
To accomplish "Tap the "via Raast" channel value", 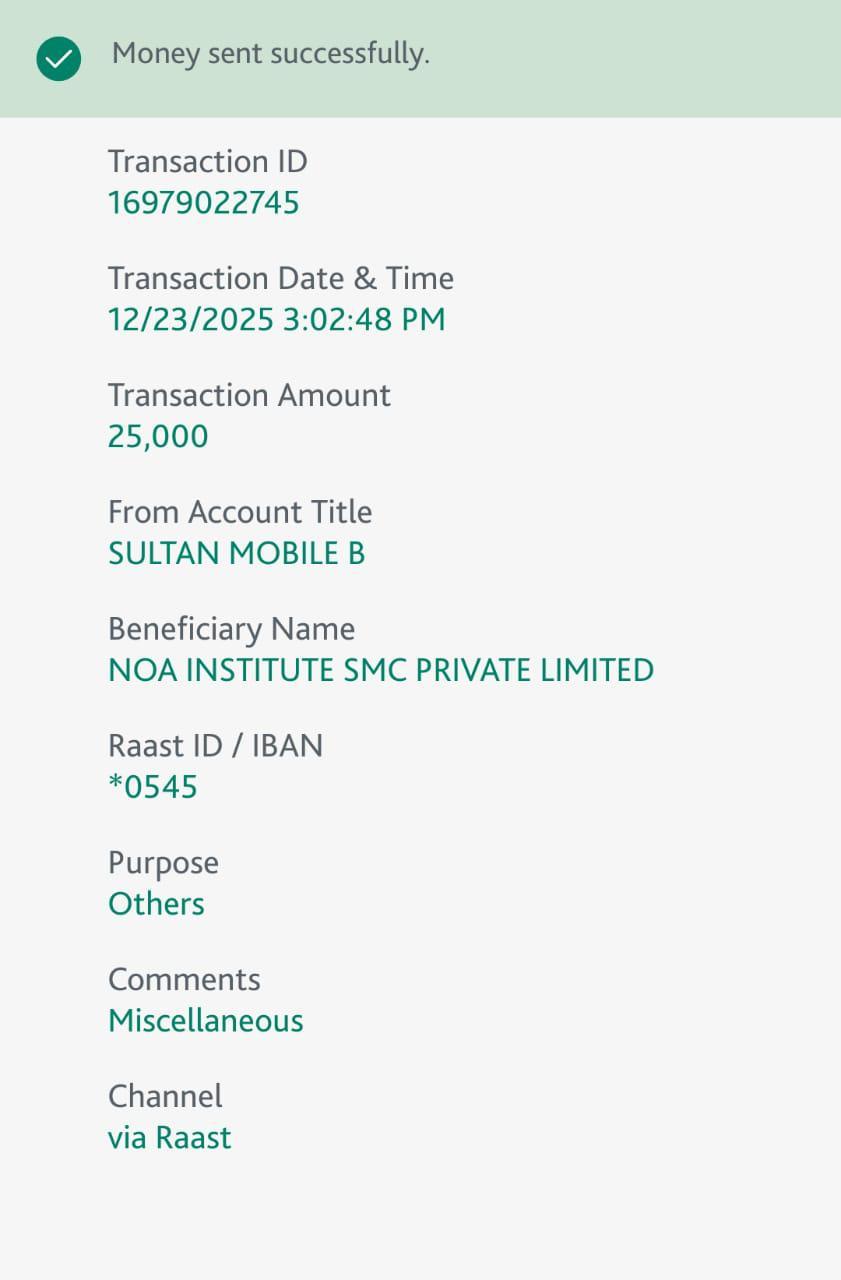I will pos(169,1138).
